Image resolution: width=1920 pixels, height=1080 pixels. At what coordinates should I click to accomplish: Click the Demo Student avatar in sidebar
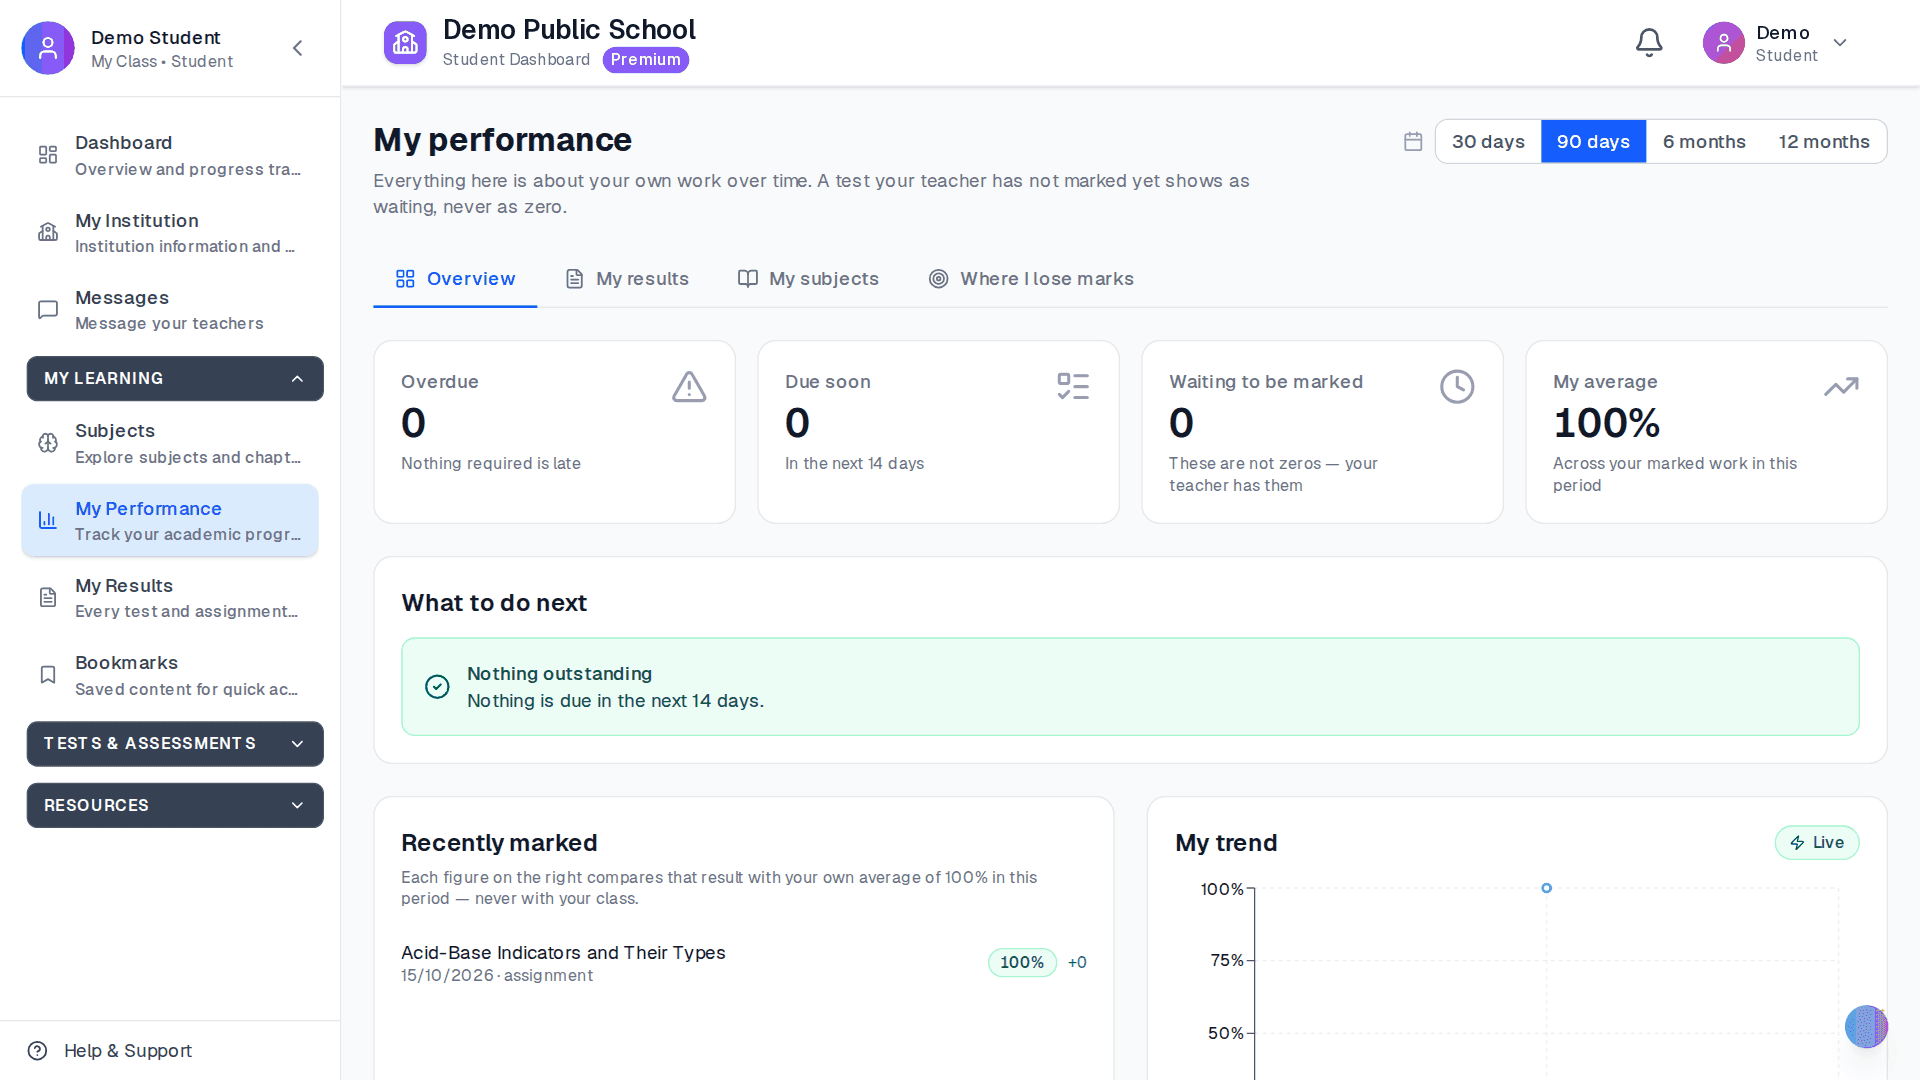point(48,48)
